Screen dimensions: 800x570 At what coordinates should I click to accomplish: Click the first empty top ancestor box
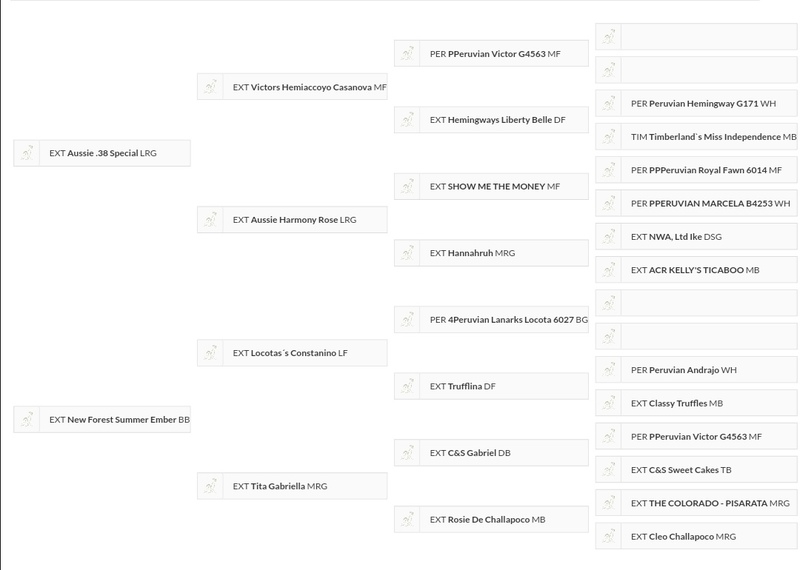click(708, 37)
